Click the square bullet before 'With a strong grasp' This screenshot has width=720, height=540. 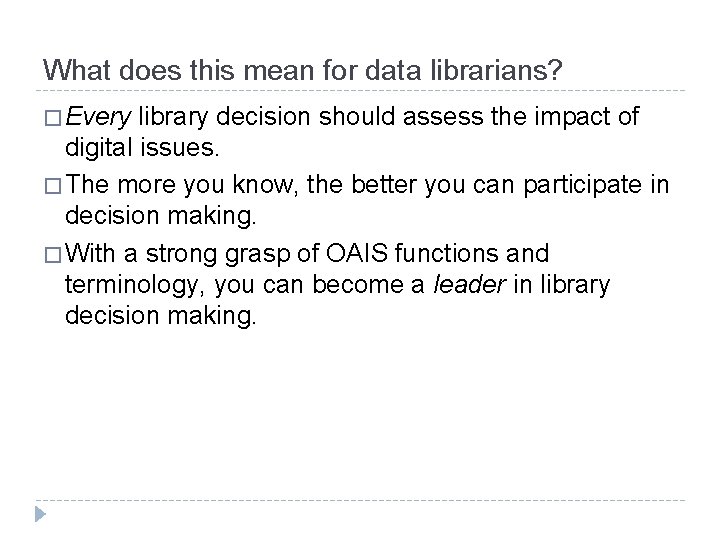click(53, 255)
